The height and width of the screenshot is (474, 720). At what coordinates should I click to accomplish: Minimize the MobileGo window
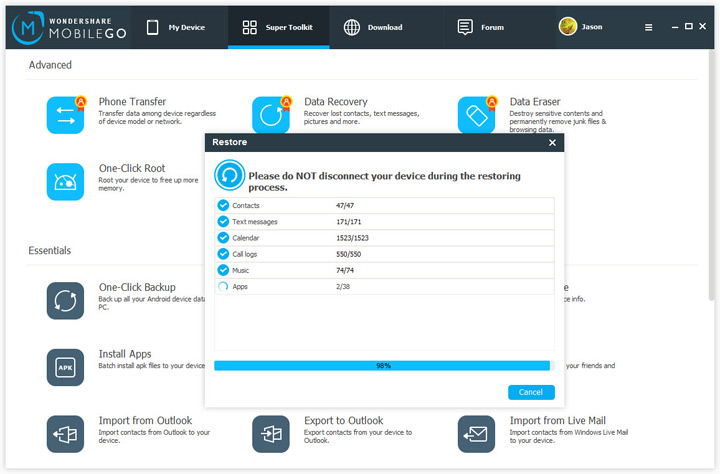point(675,28)
